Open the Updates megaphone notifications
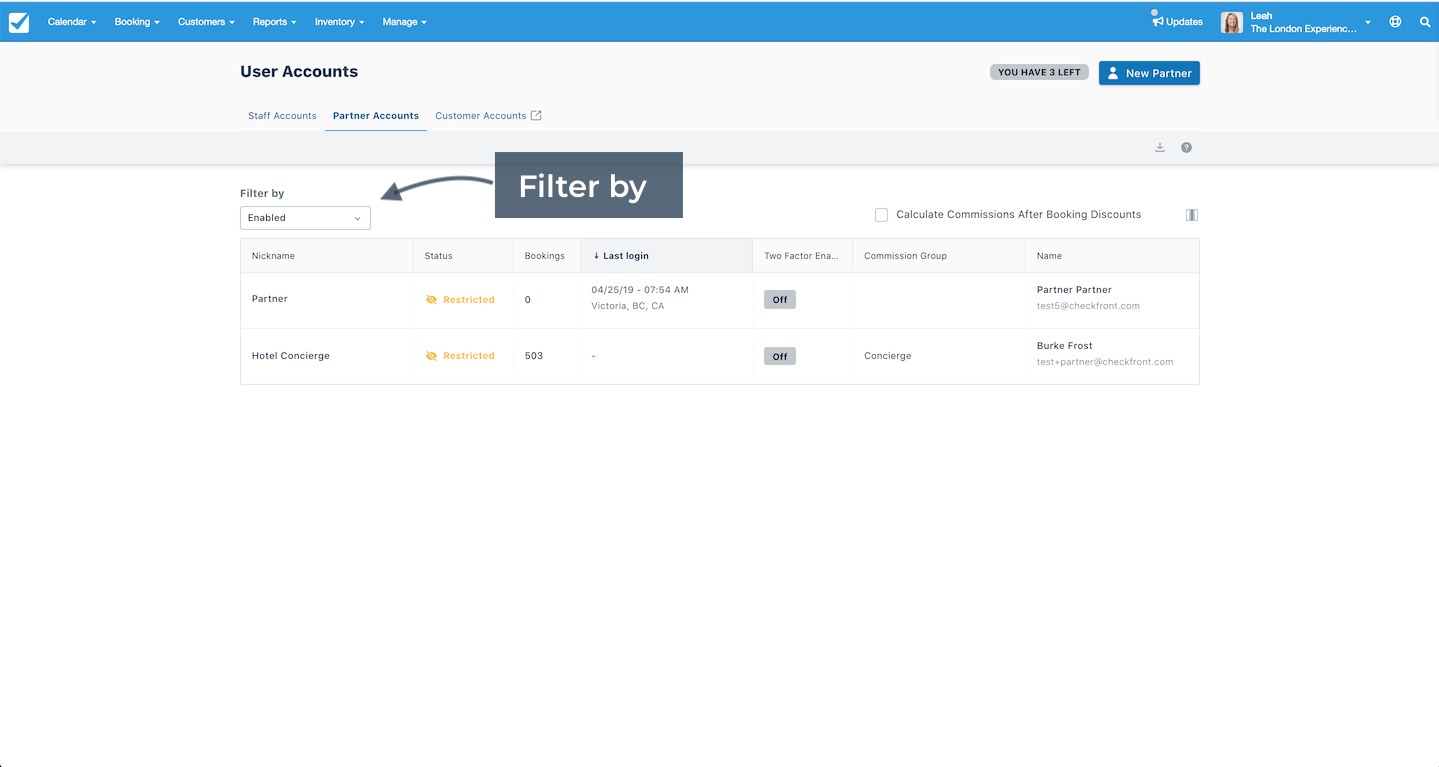The width and height of the screenshot is (1439, 767). pos(1177,22)
